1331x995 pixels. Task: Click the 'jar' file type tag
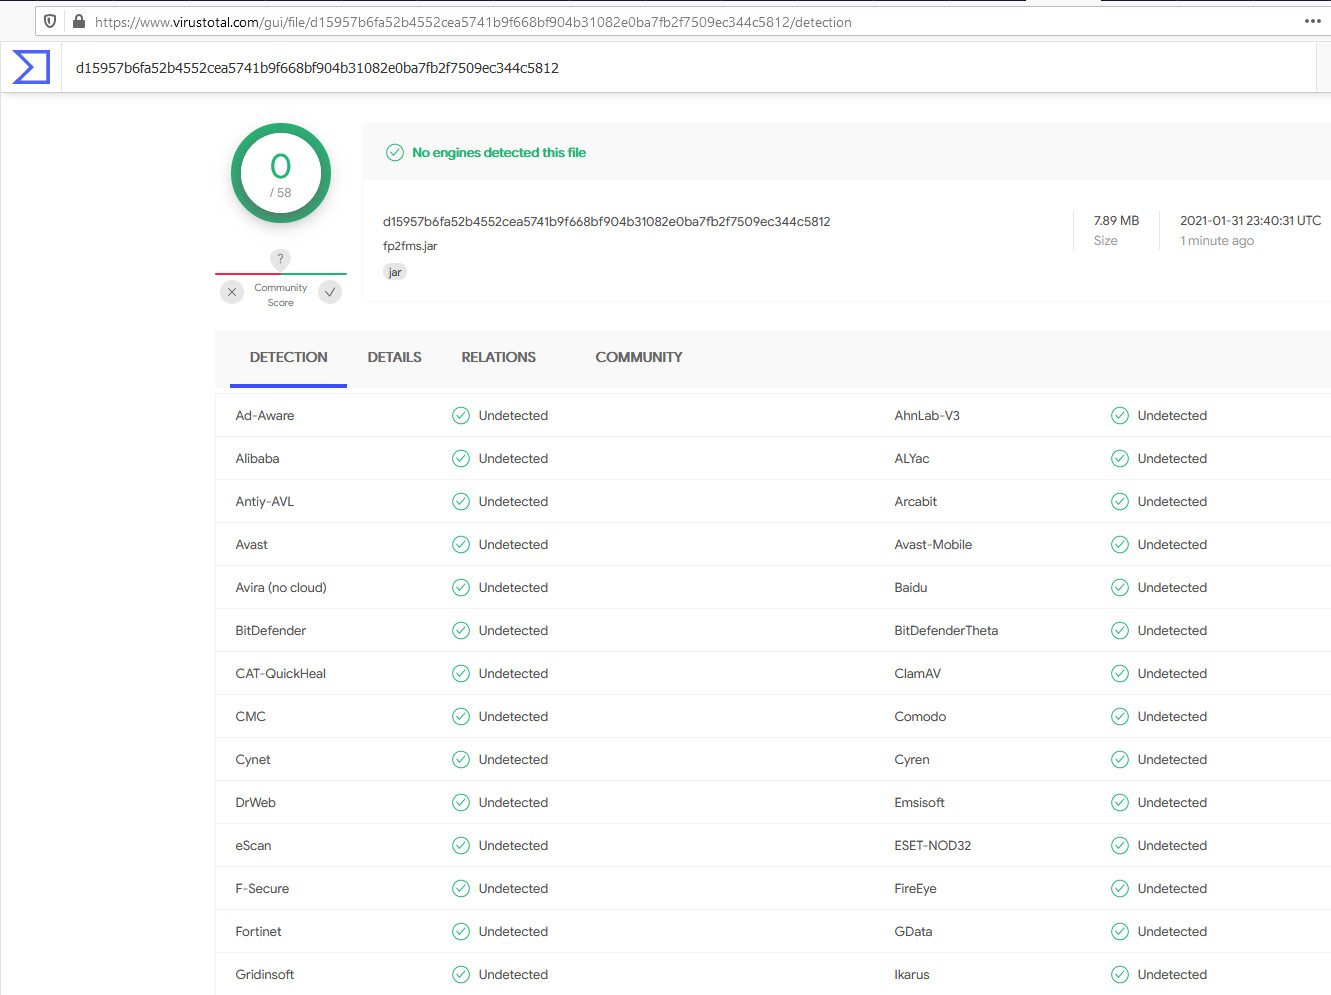coord(395,272)
